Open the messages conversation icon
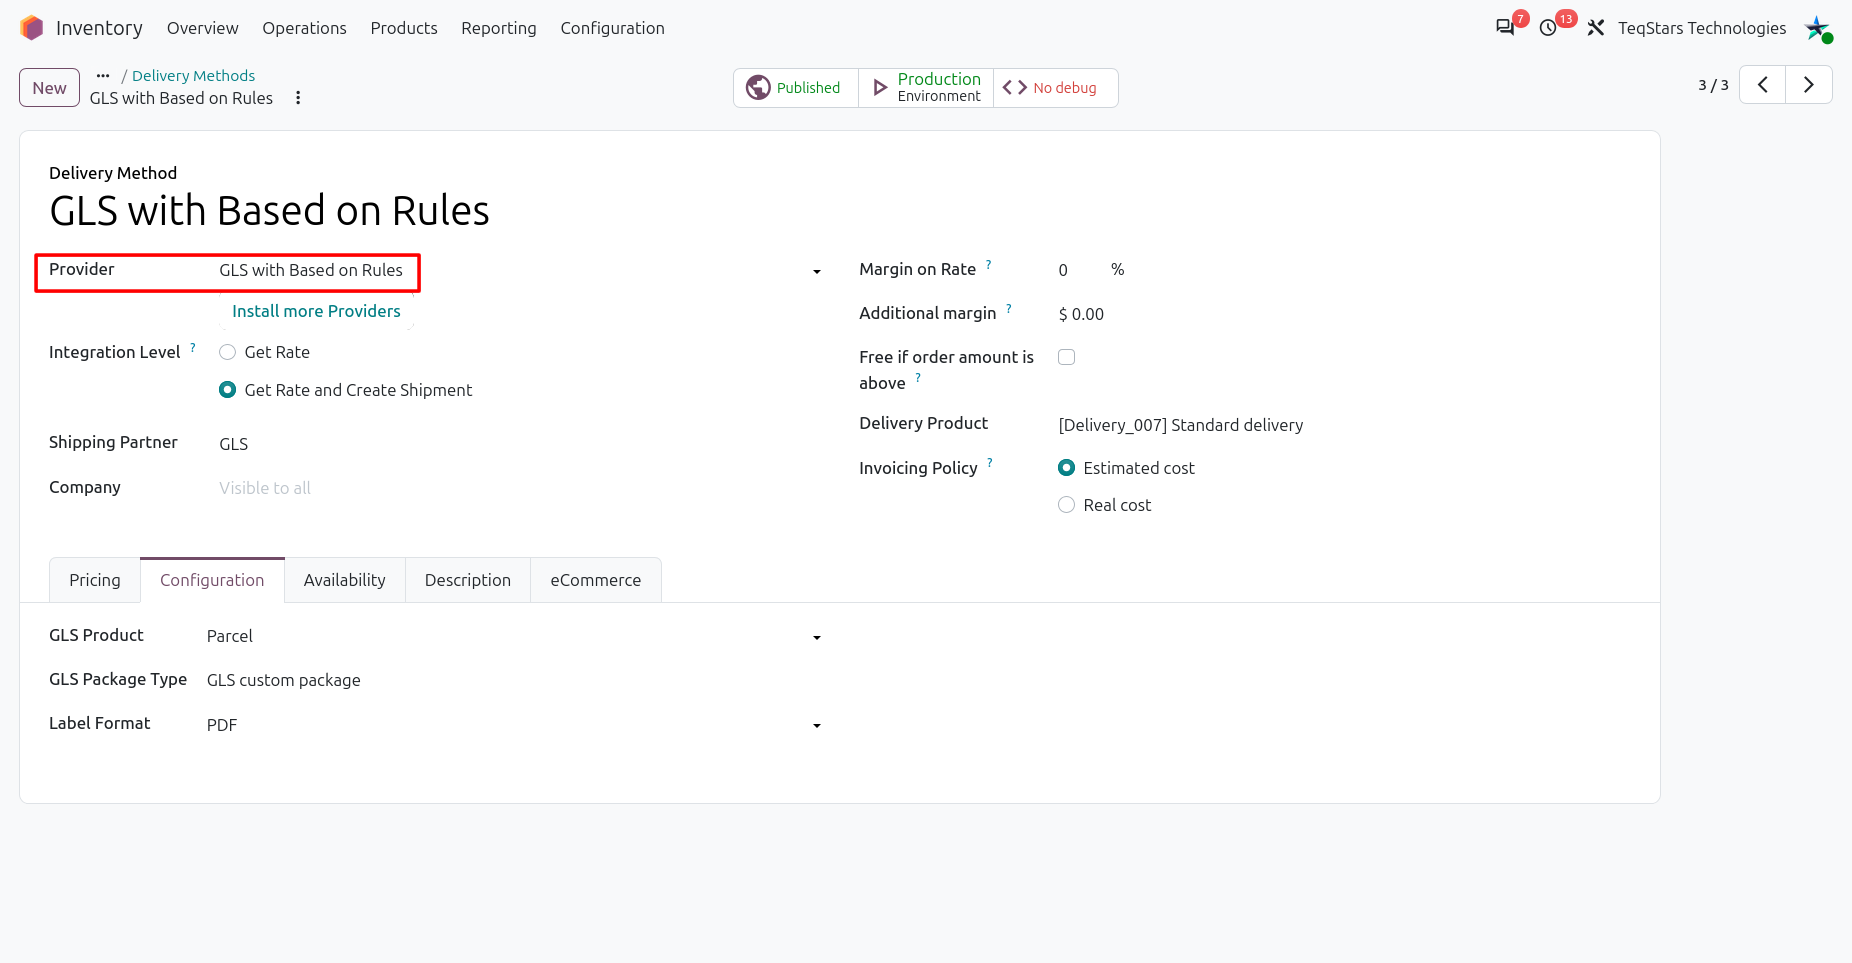 pyautogui.click(x=1505, y=28)
